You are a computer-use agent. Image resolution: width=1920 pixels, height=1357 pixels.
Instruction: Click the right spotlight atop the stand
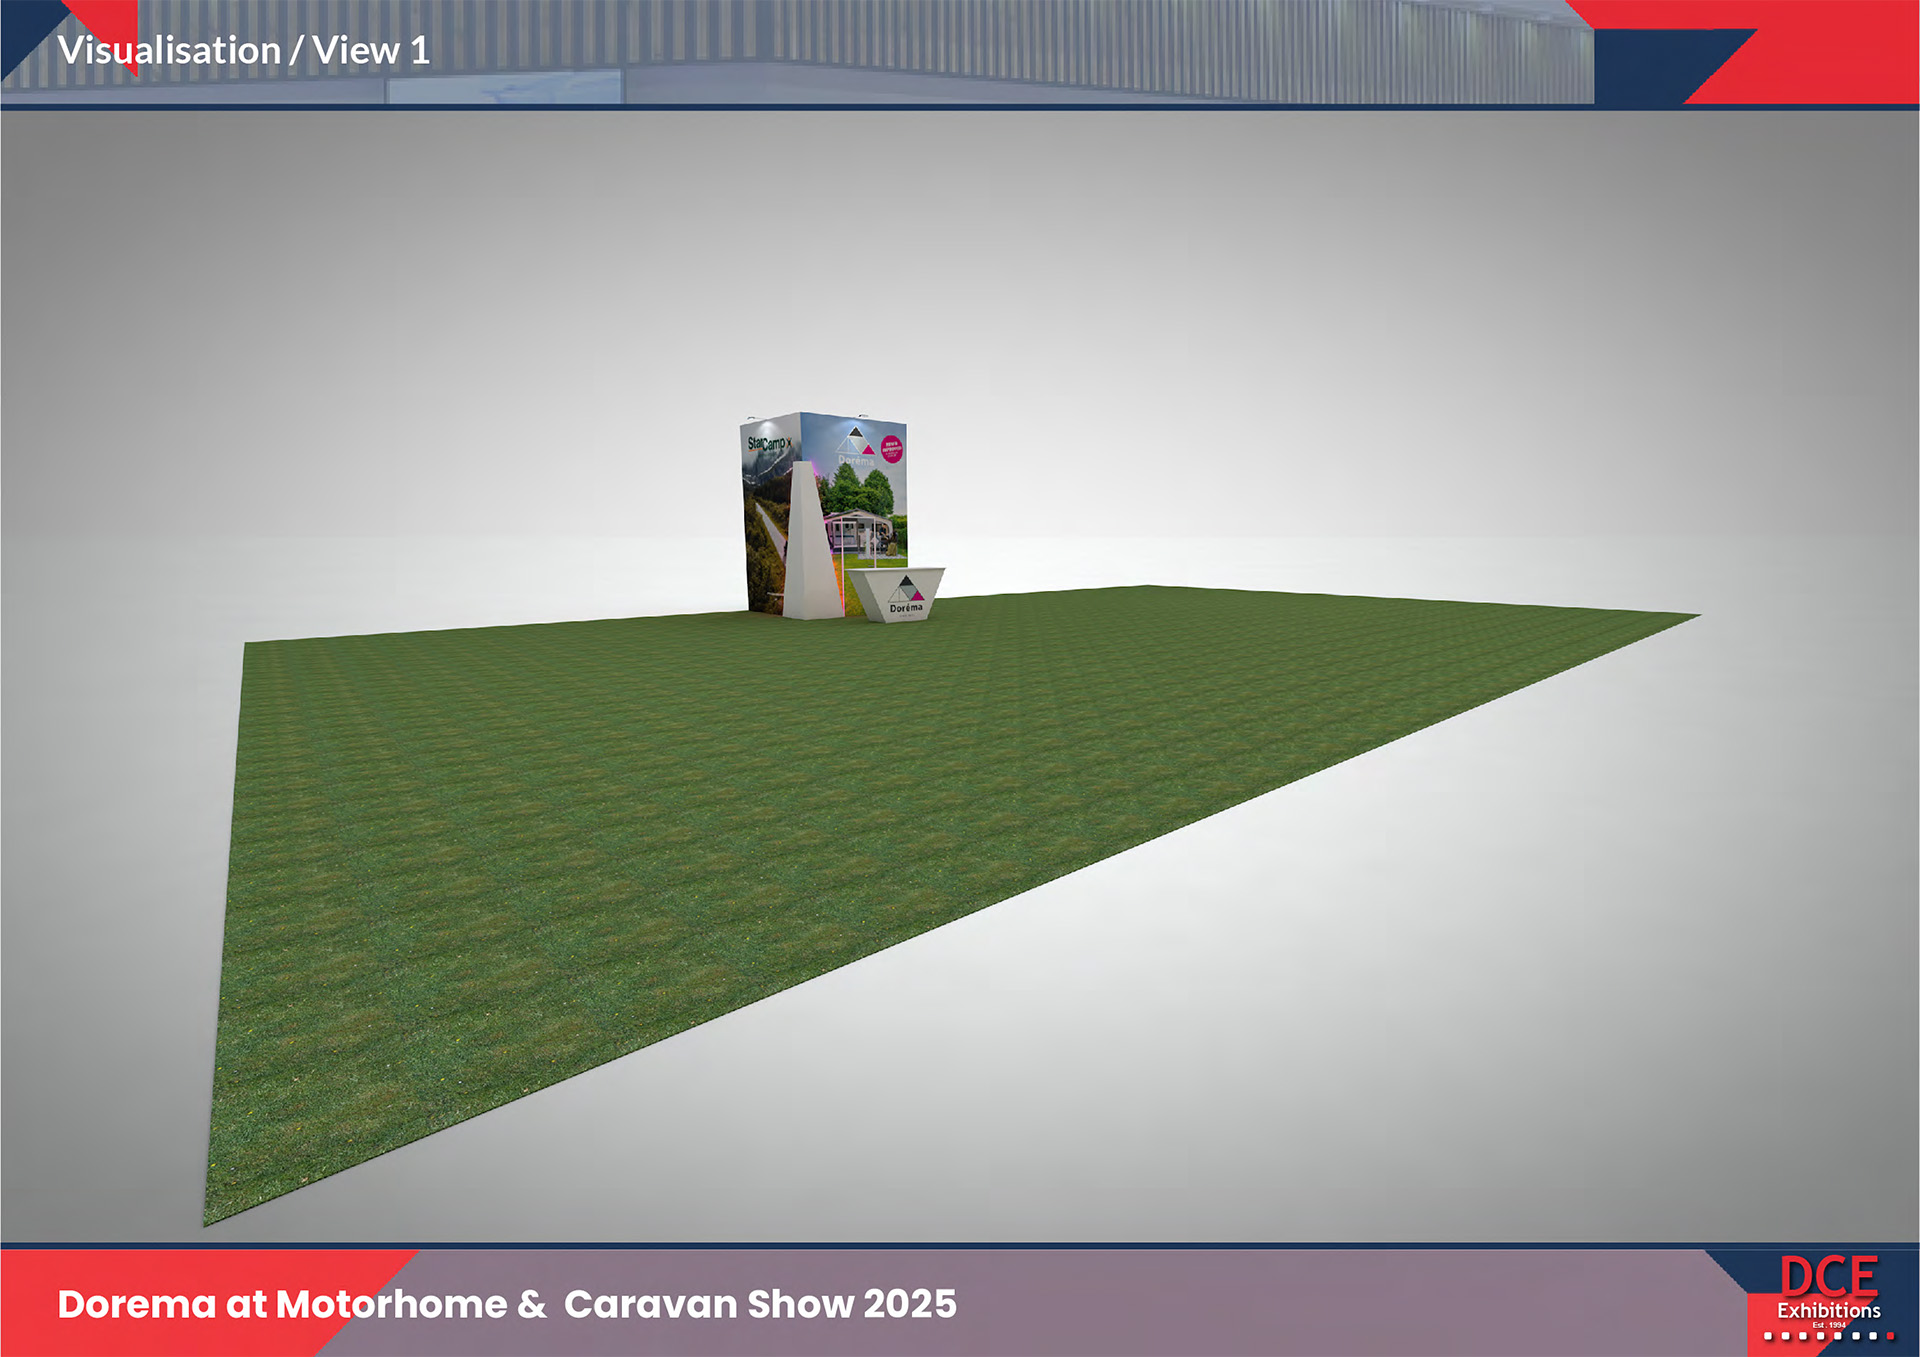(862, 416)
